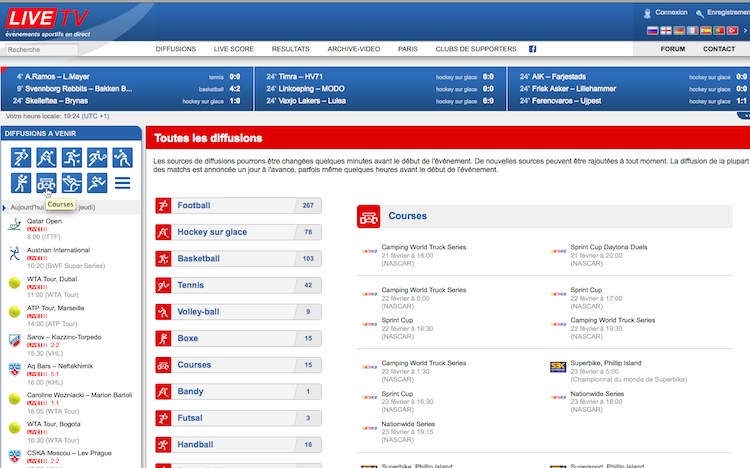The image size is (750, 468).
Task: Expand the Aujourd'hui date triangle
Action: [x=4, y=208]
